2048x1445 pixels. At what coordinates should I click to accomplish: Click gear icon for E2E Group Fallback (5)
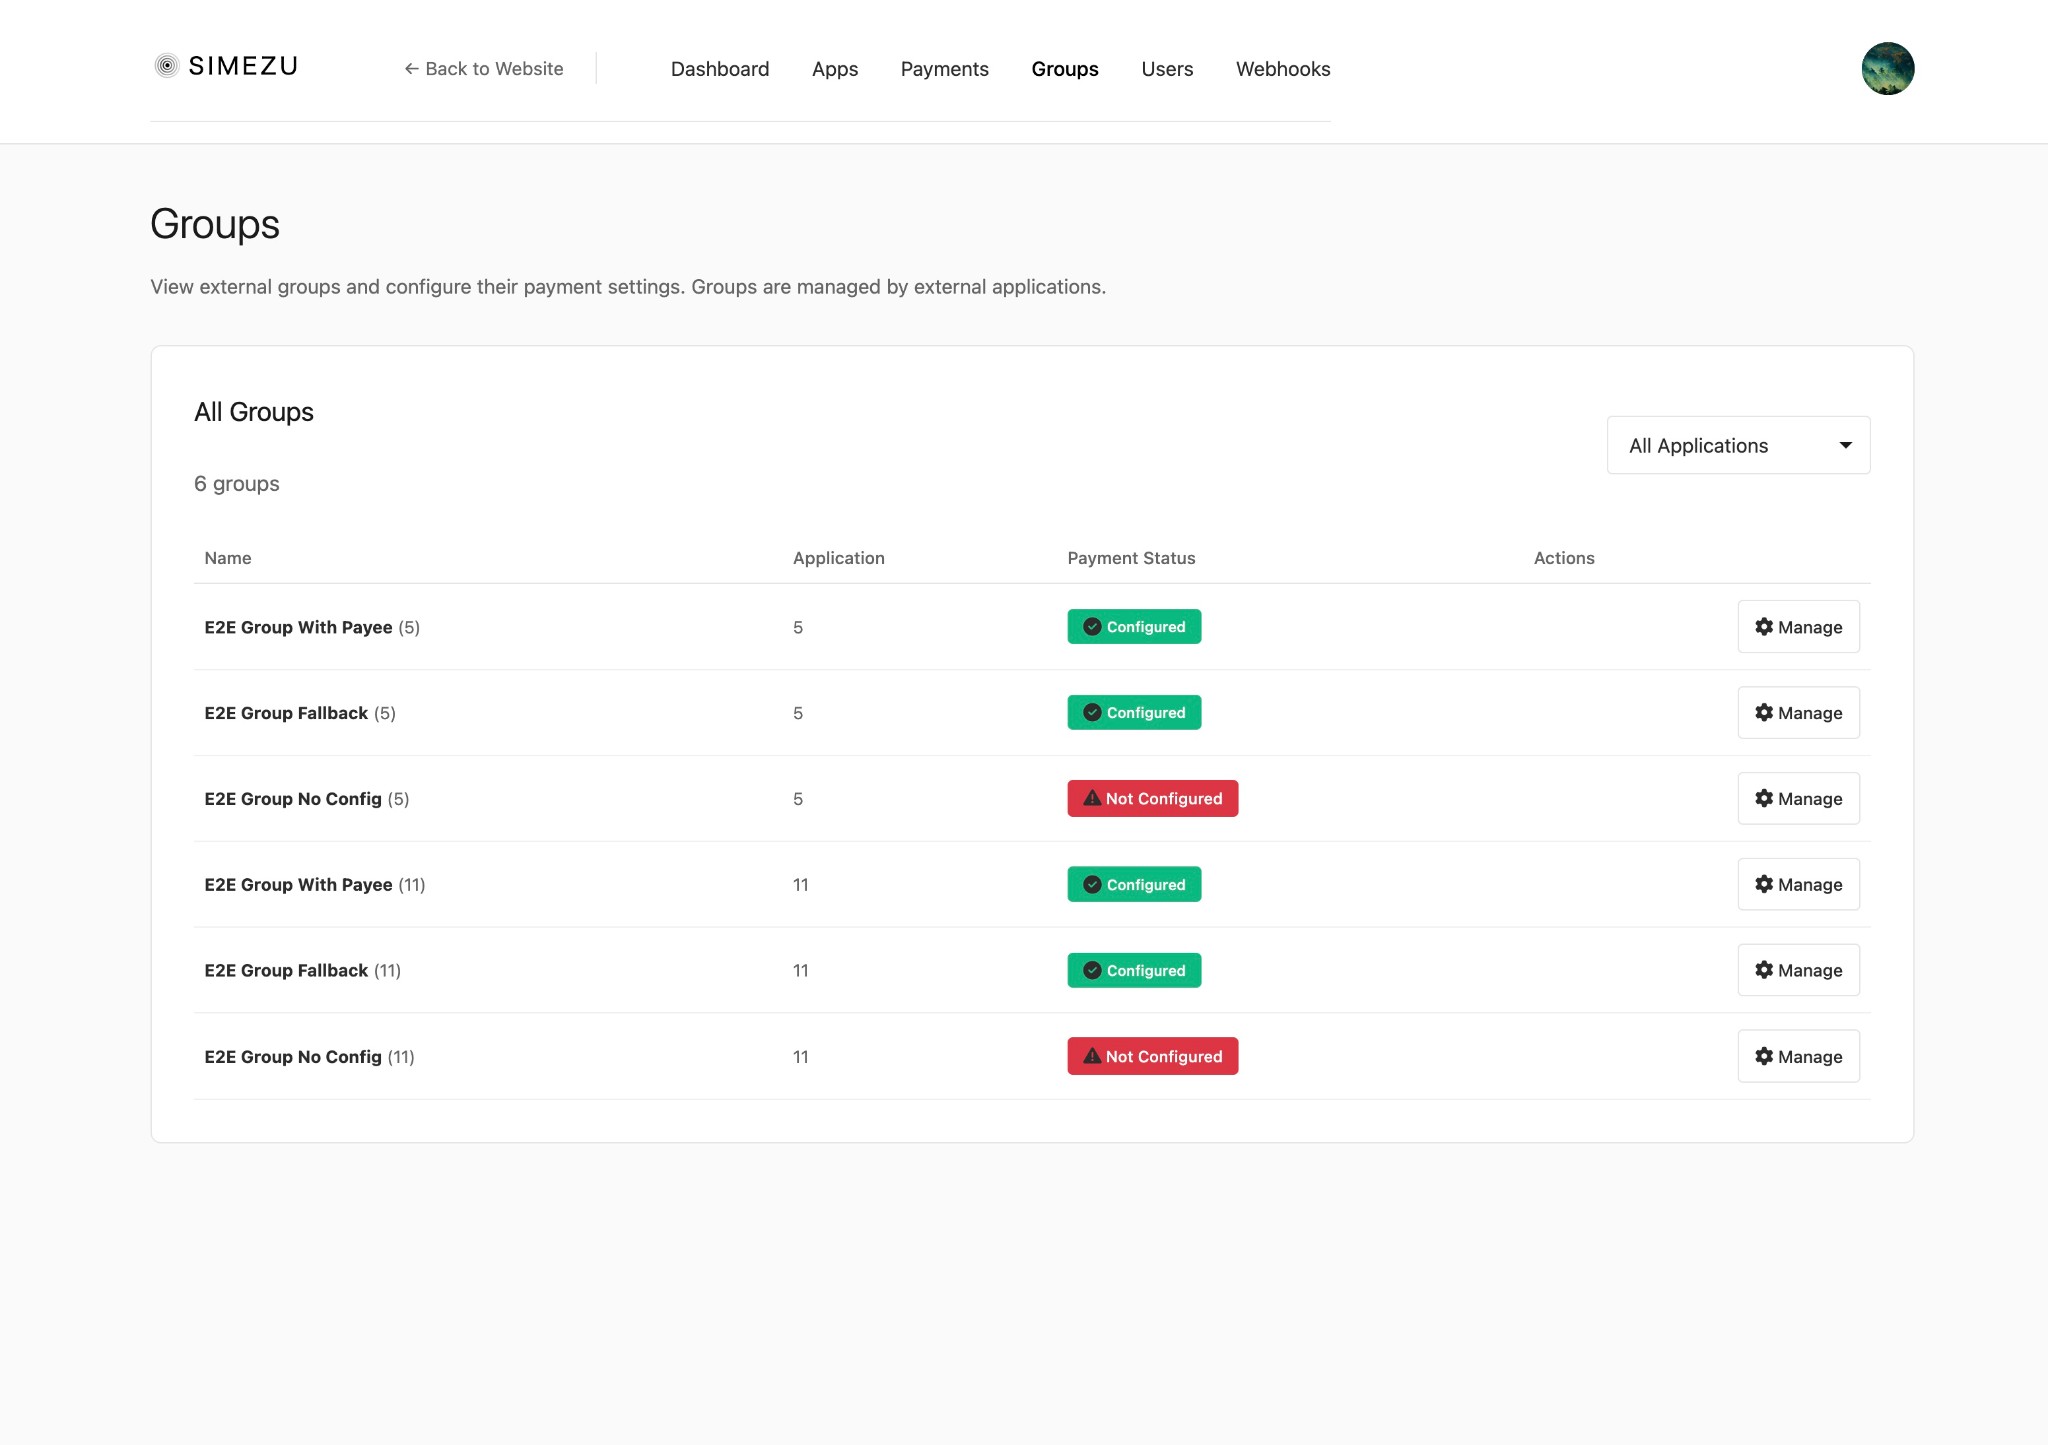coord(1764,713)
